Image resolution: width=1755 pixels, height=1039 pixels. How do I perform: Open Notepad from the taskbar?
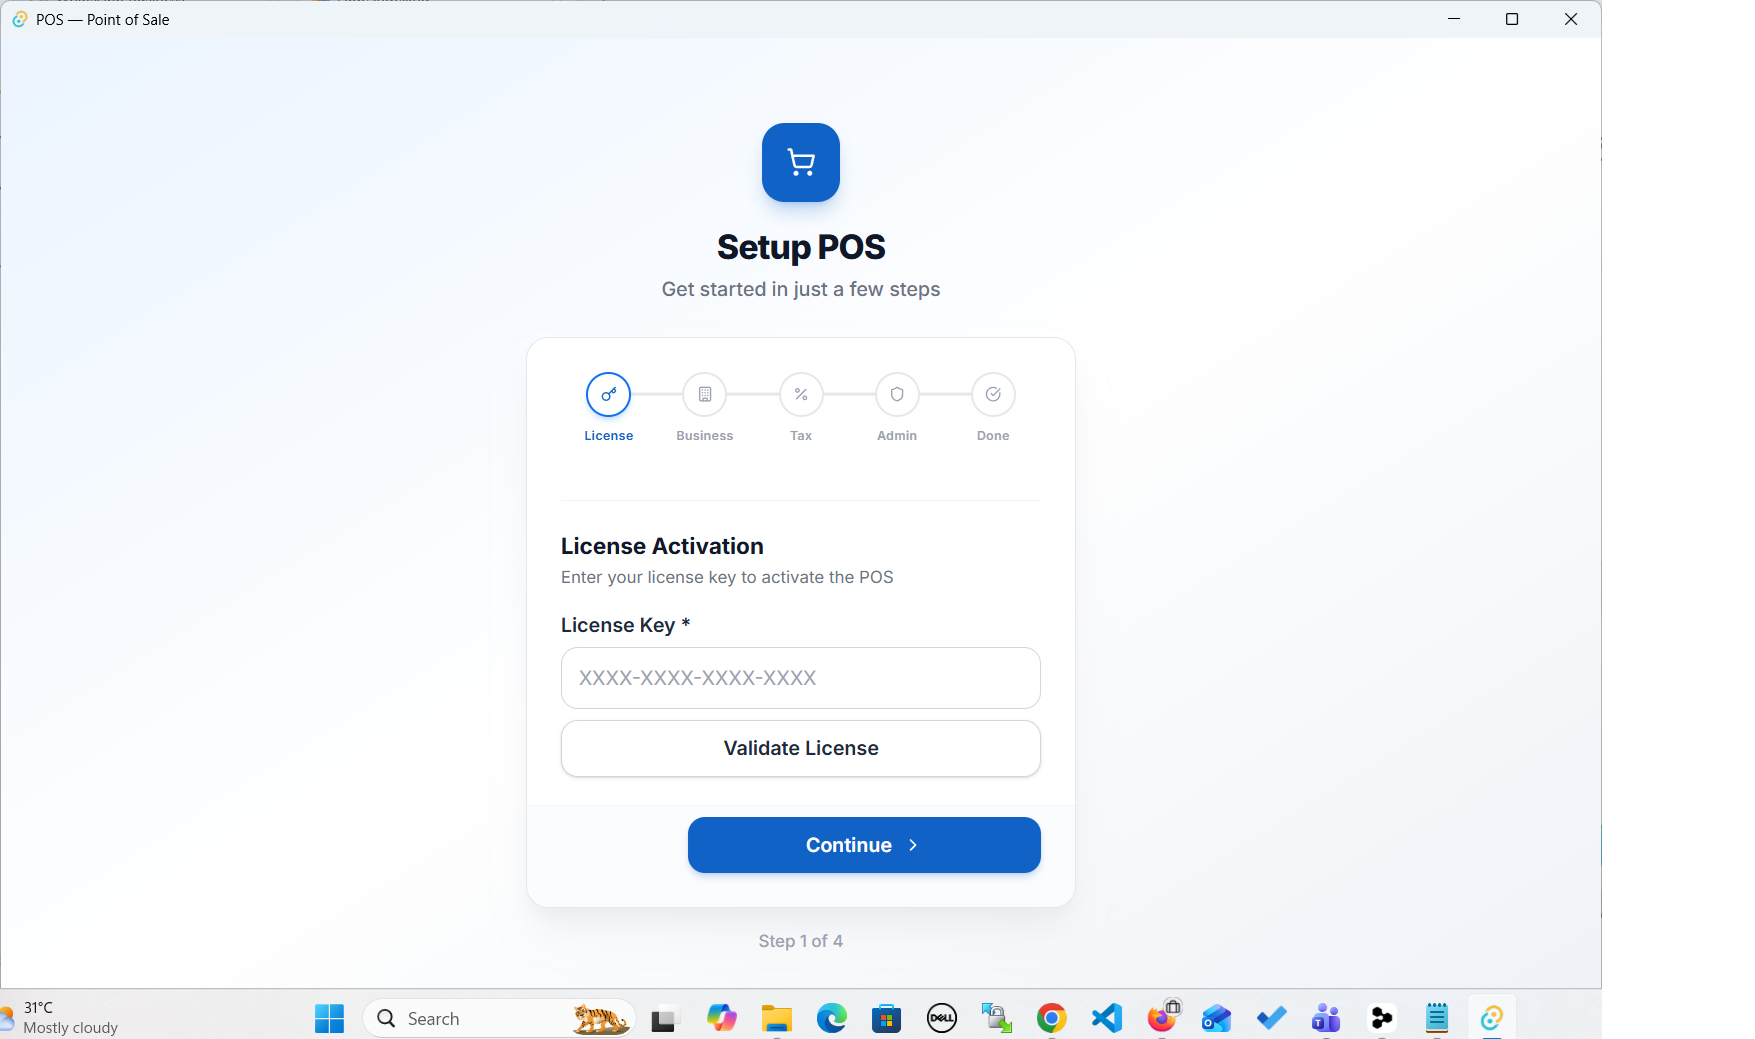(x=1437, y=1019)
